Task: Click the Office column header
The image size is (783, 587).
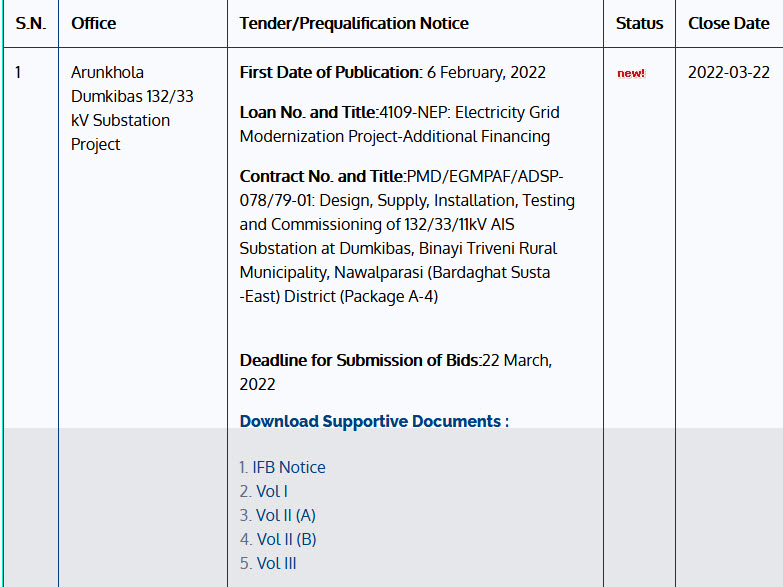Action: coord(93,23)
